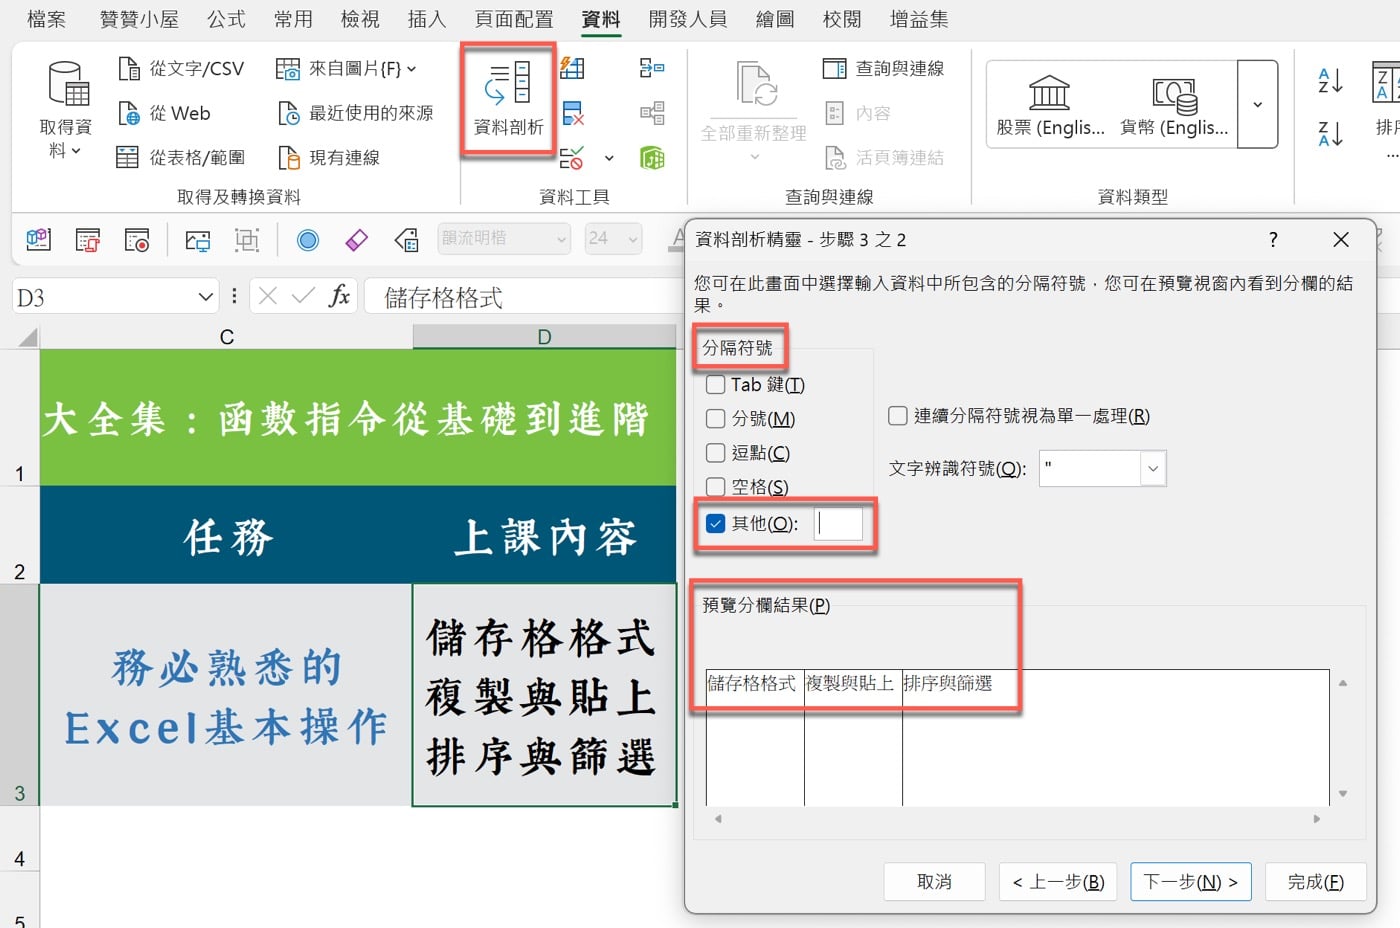Open the data validation dropdown arrow

[609, 158]
